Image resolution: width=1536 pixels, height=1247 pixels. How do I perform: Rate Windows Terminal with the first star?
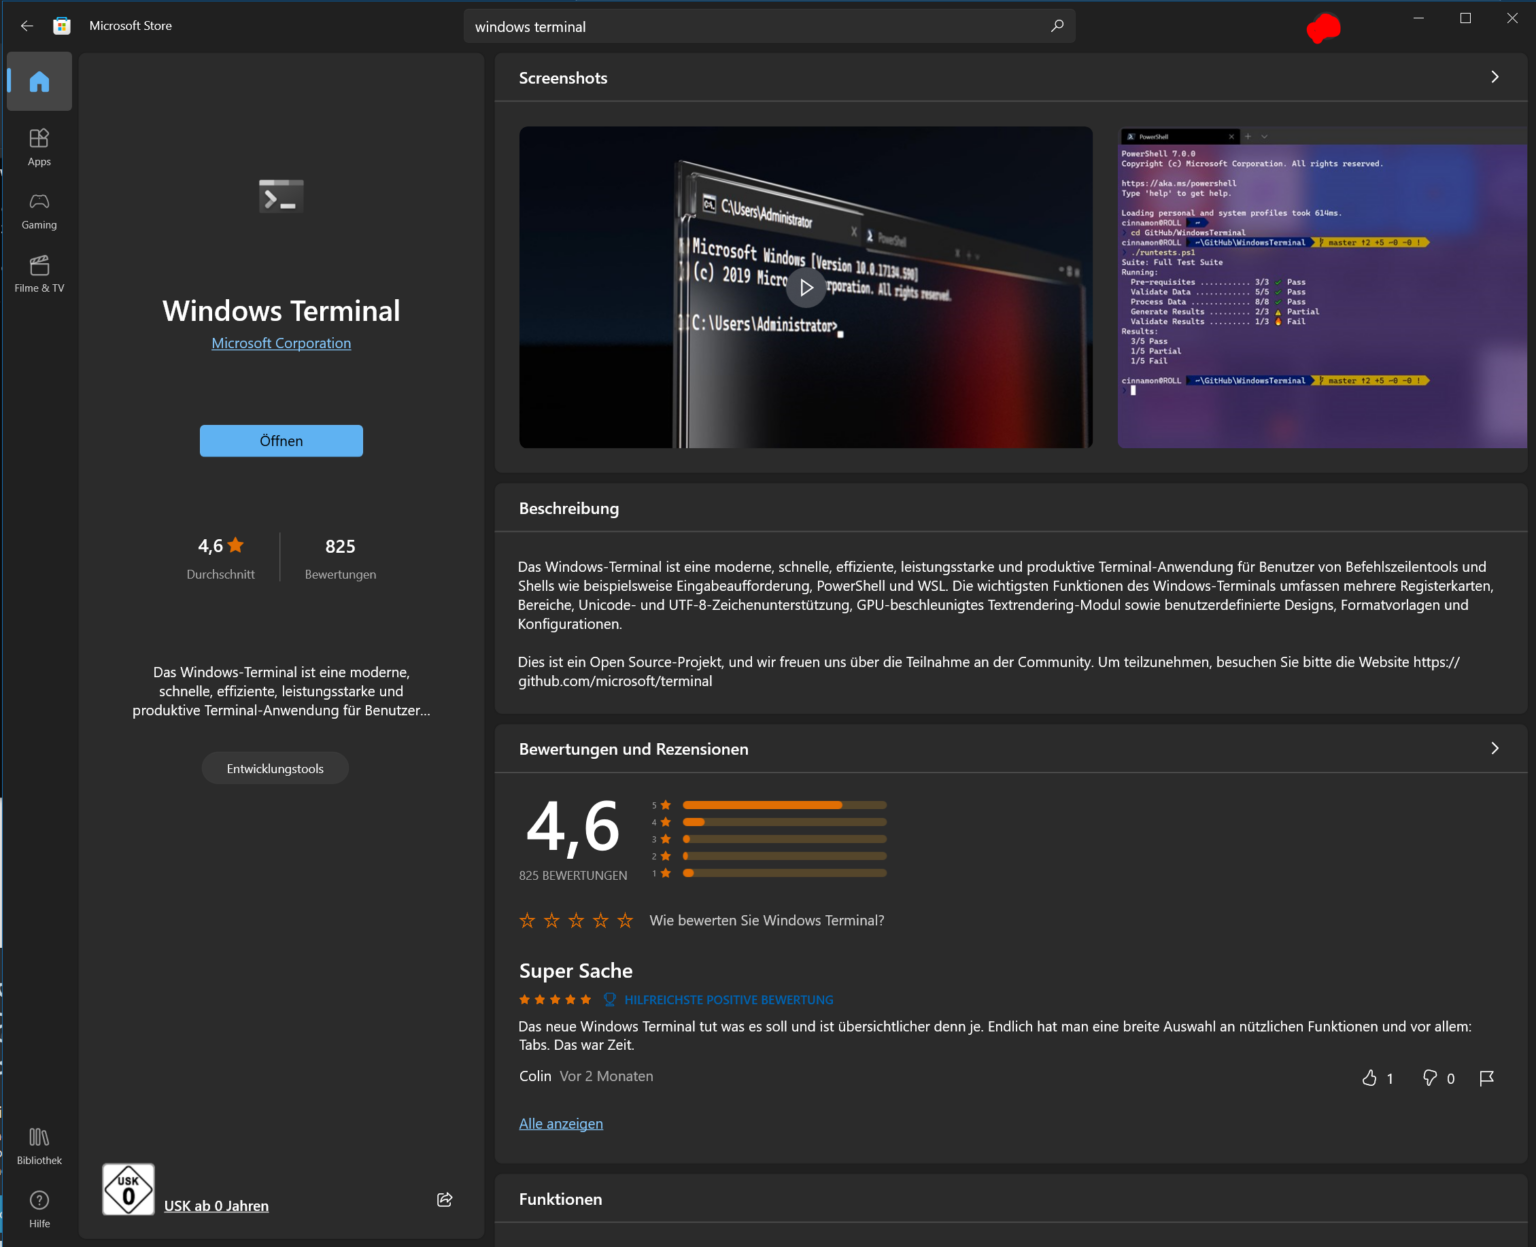click(527, 920)
